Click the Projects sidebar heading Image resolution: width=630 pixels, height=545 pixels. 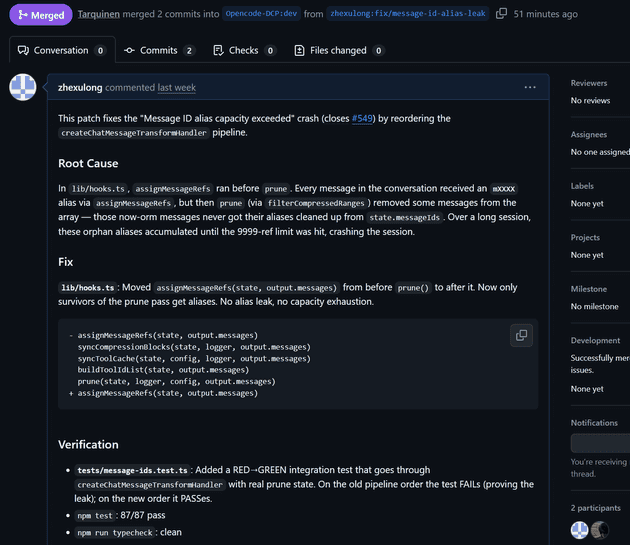pos(585,238)
